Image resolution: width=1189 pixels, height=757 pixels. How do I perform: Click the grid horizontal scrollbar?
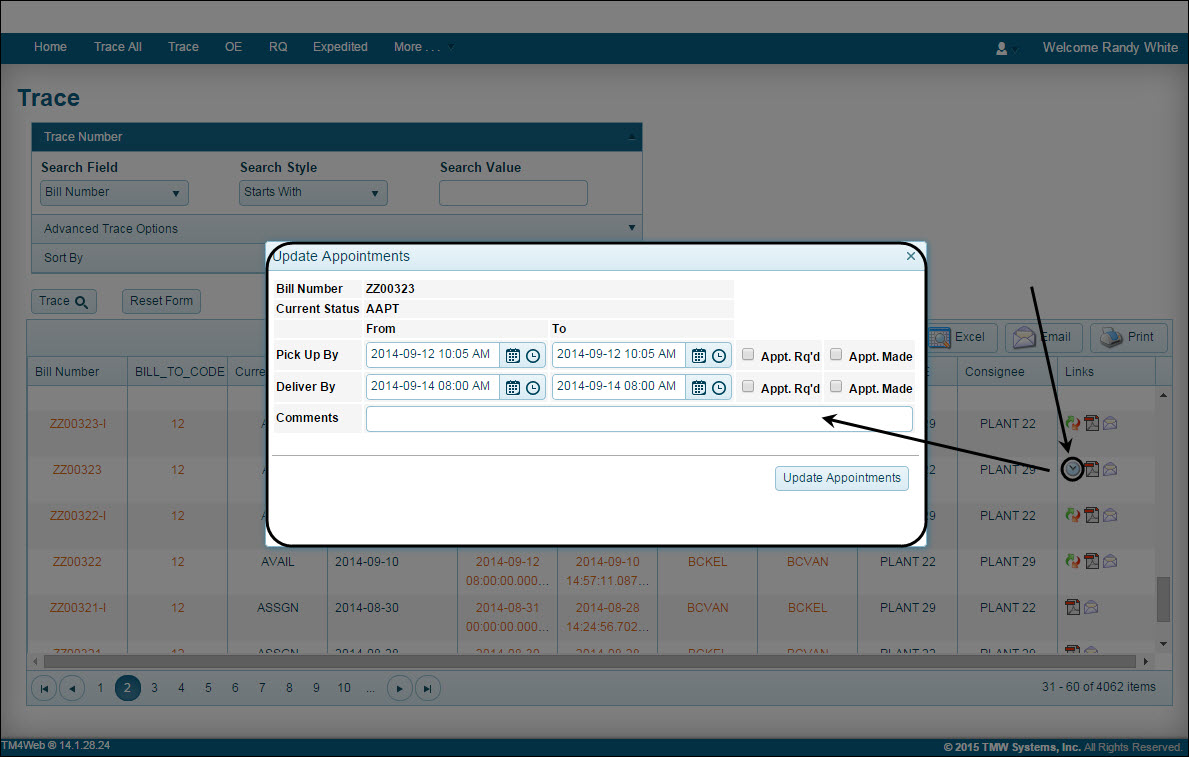point(589,661)
